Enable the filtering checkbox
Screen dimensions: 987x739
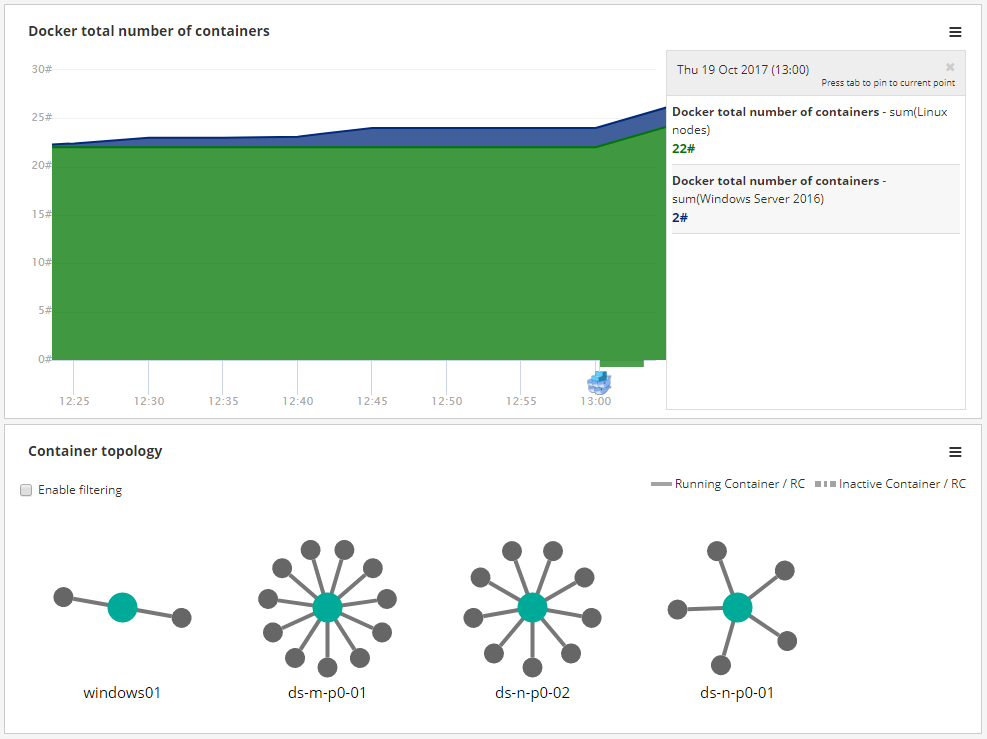tap(26, 490)
